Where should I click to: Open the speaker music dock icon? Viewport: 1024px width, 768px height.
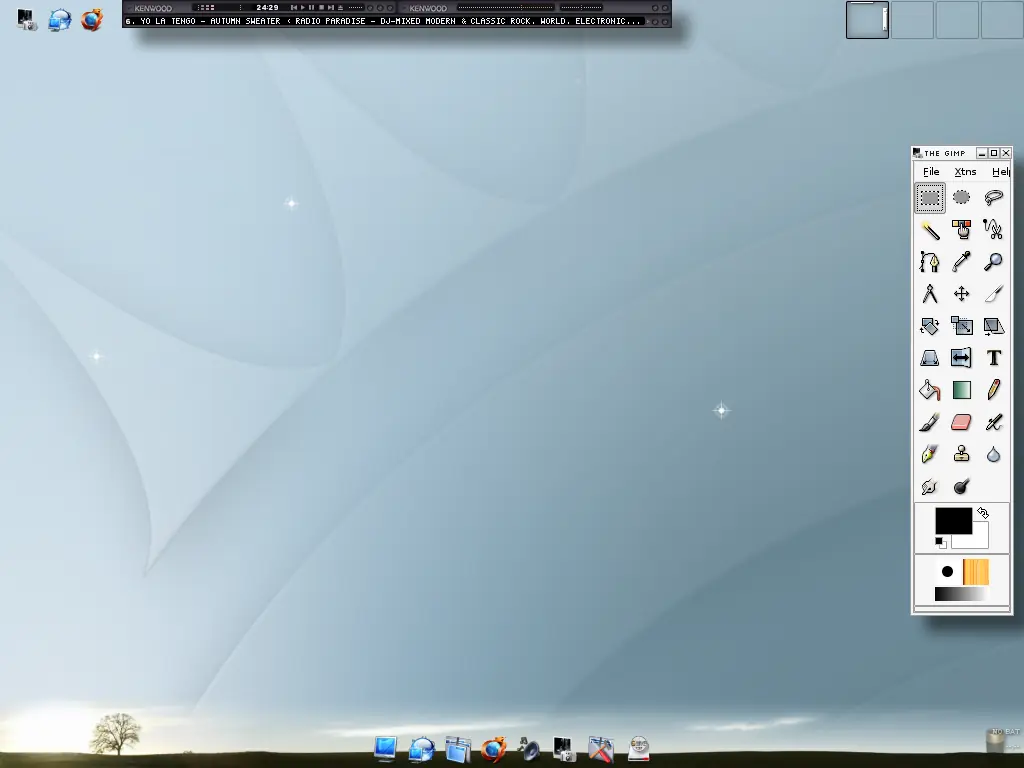tap(529, 749)
